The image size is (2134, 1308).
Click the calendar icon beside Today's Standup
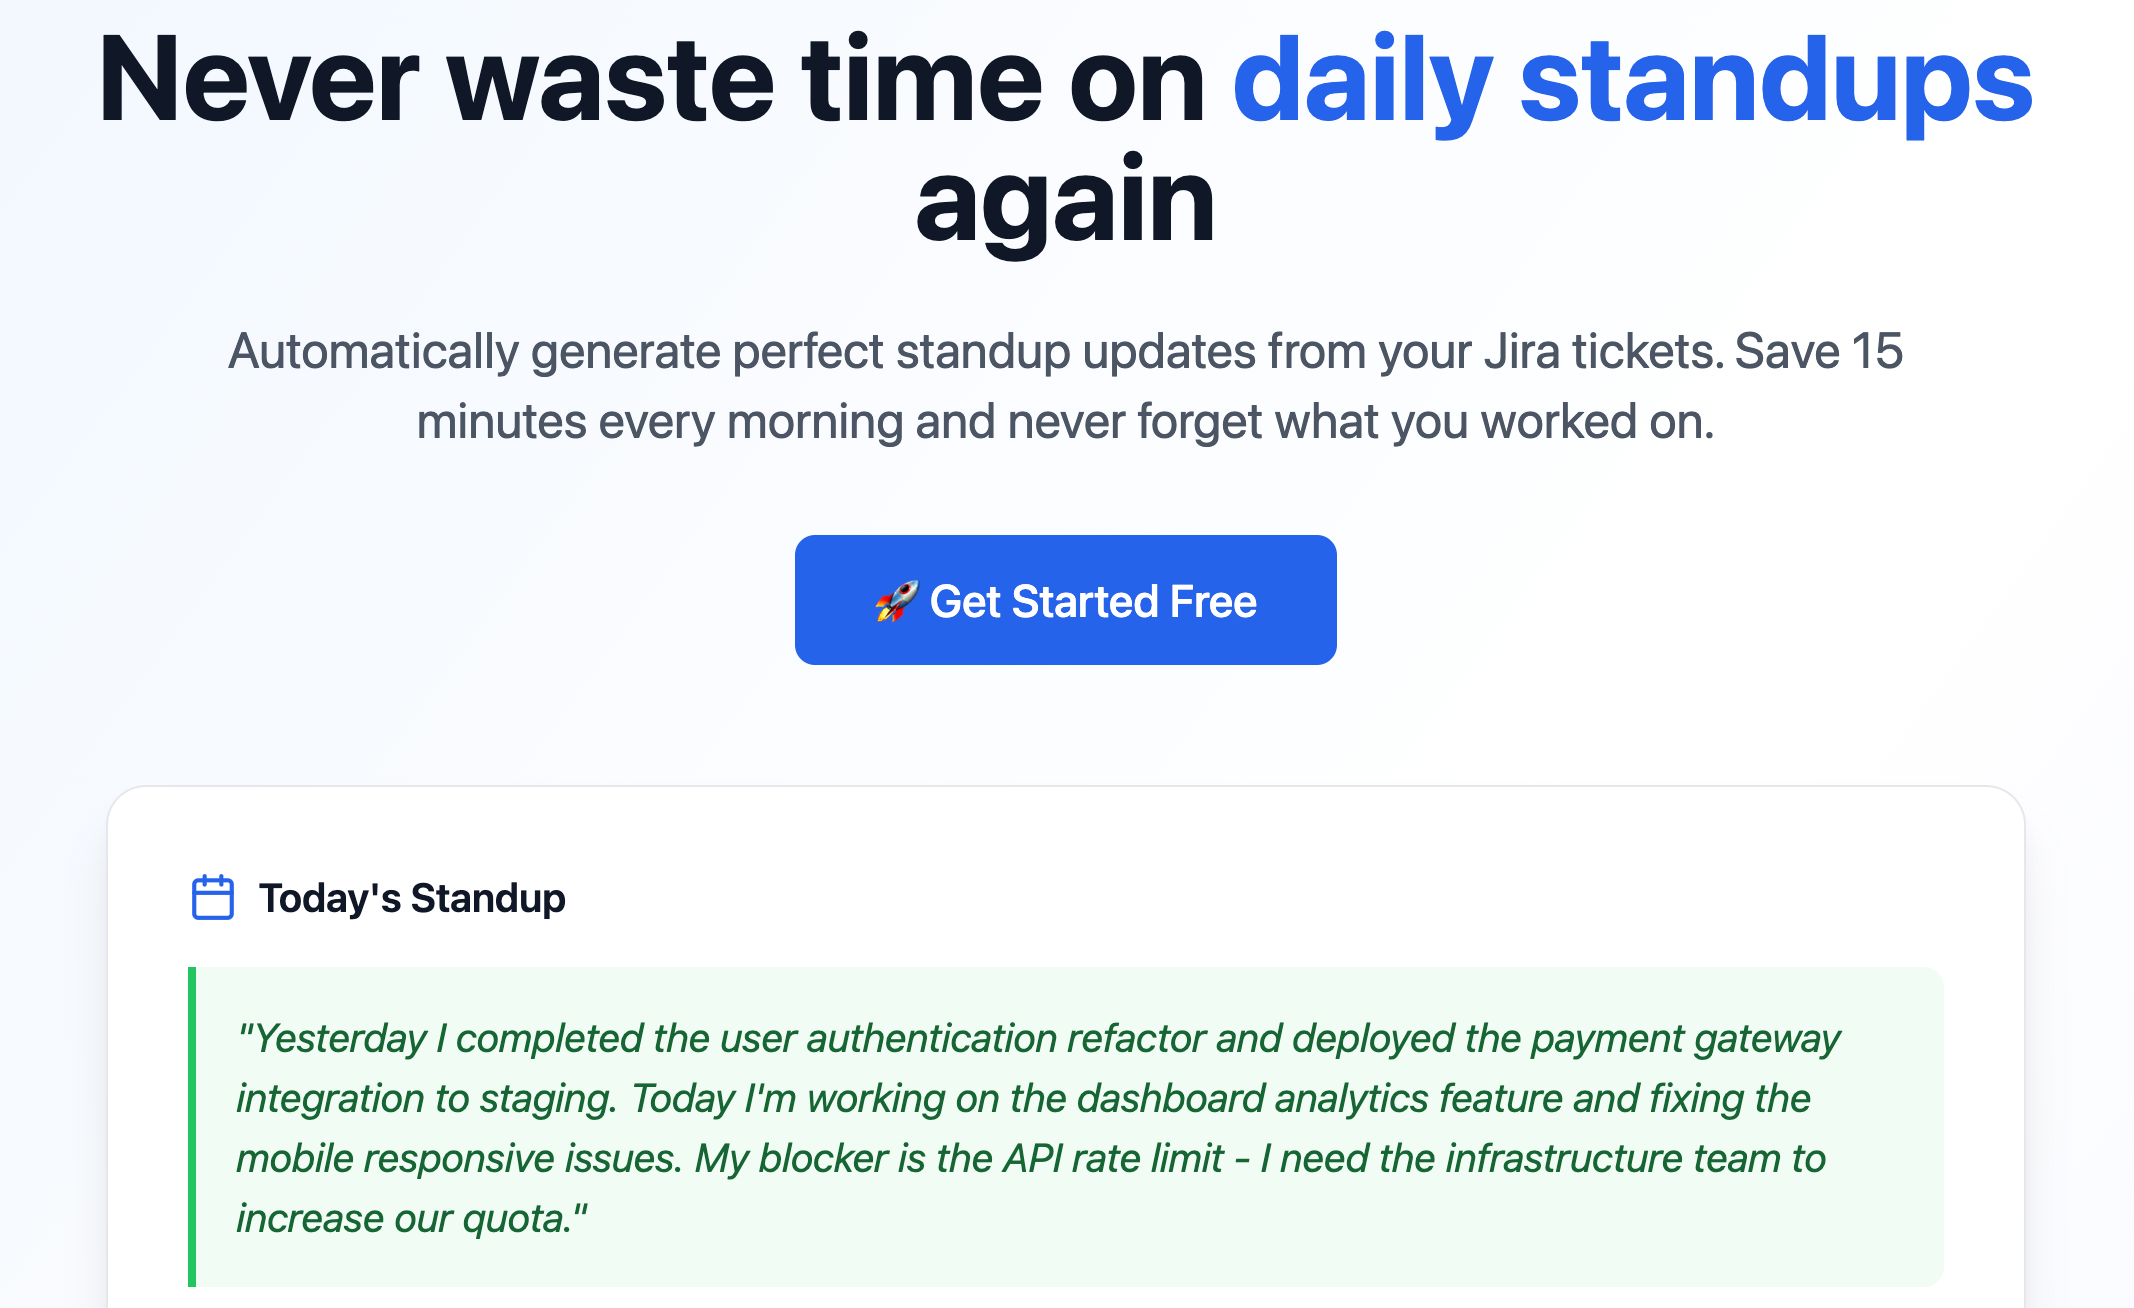[x=212, y=897]
